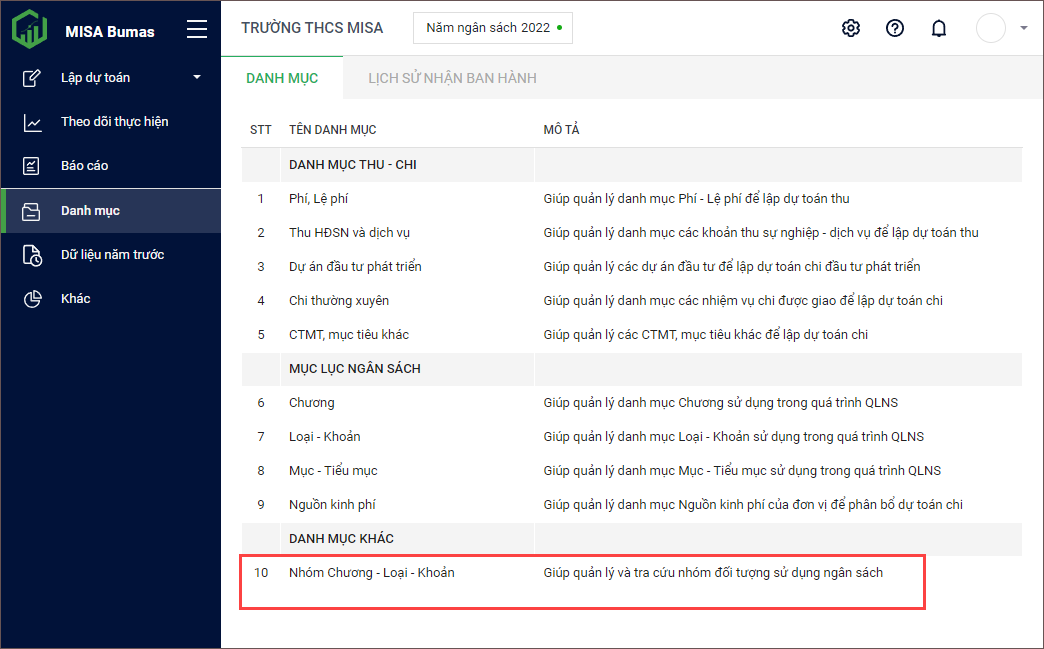Screen dimensions: 1044x649
Task: Open the Năm ngân sách 2022 dropdown
Action: pos(493,28)
